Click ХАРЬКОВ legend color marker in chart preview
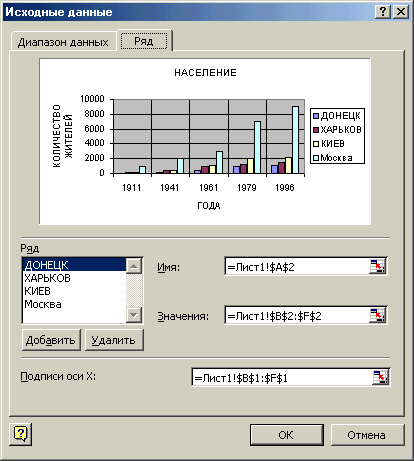This screenshot has height=461, width=414. (x=316, y=130)
